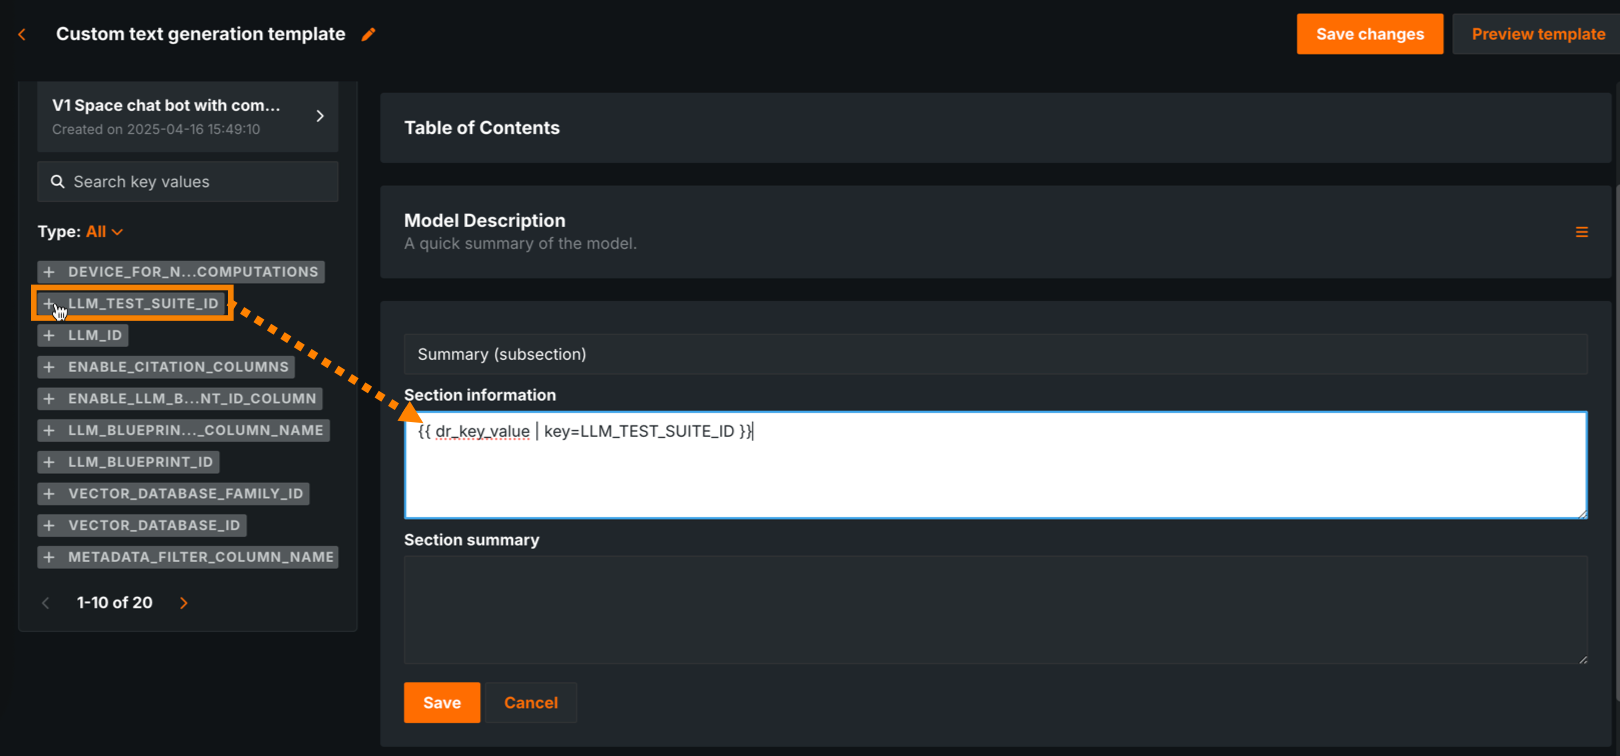Add the VECTOR_DATABASE_ID key value
Screen dimensions: 1620x756
tap(49, 525)
